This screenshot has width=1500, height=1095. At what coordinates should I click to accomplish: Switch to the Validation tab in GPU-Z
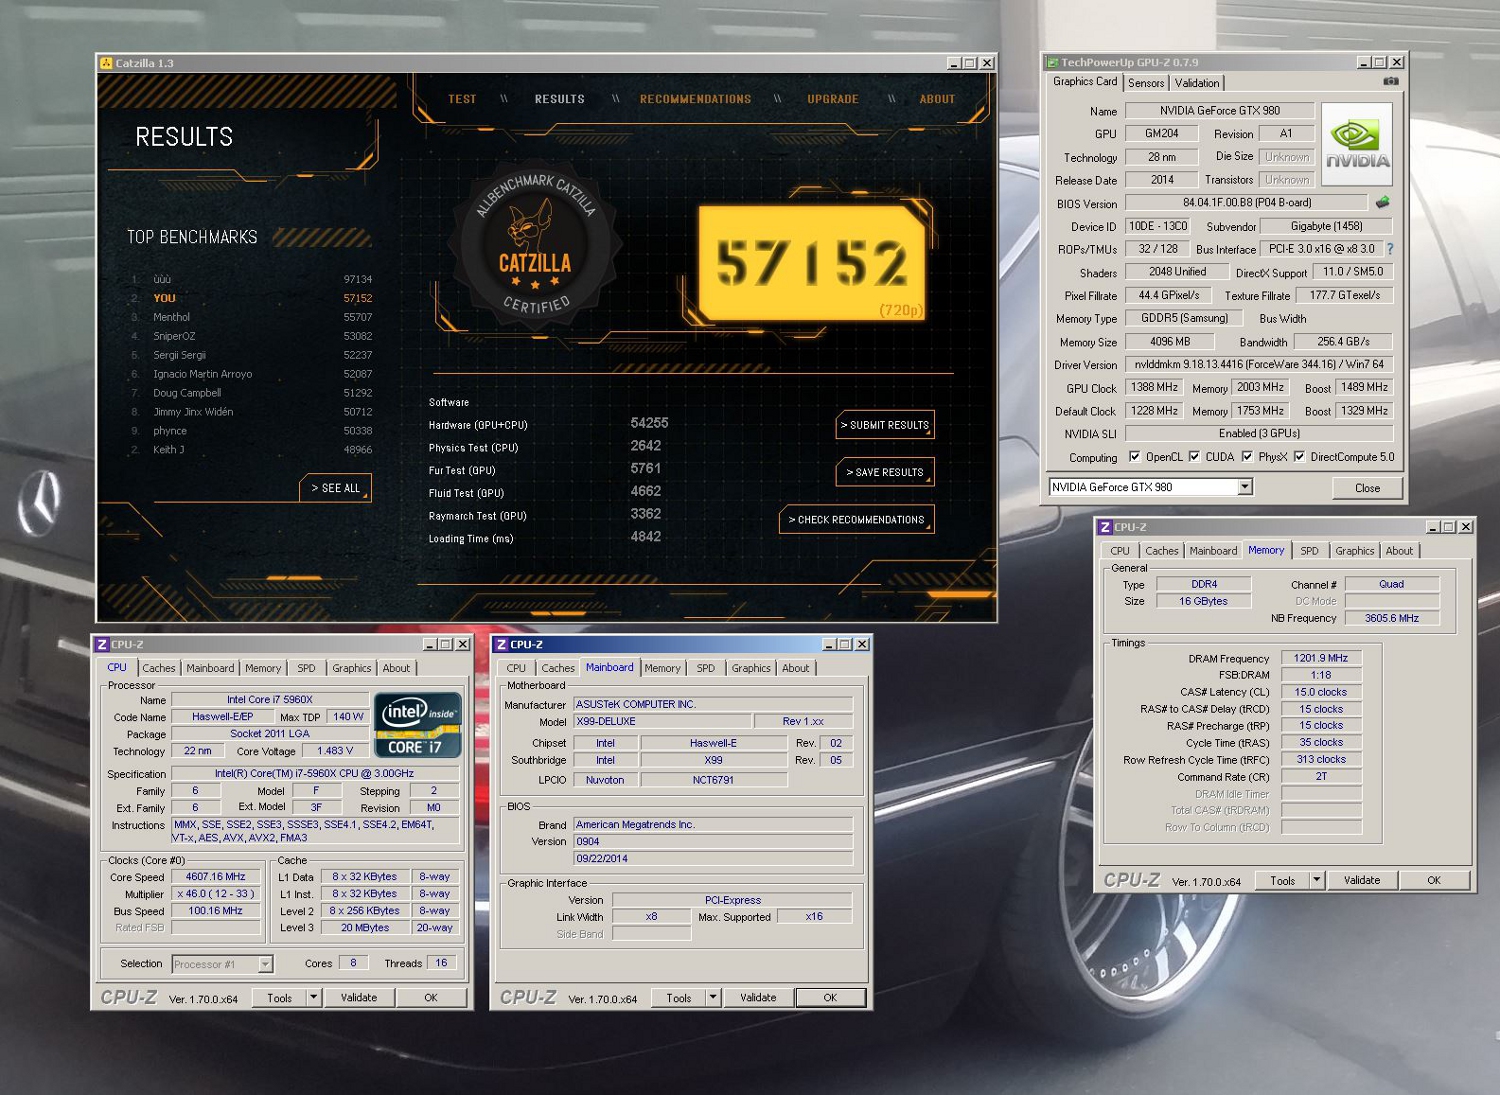pos(1197,83)
